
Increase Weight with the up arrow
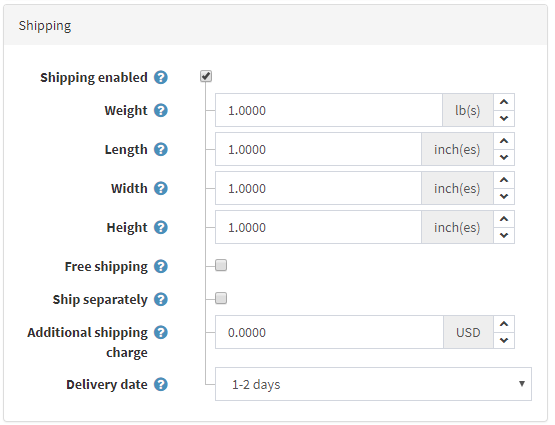(504, 102)
